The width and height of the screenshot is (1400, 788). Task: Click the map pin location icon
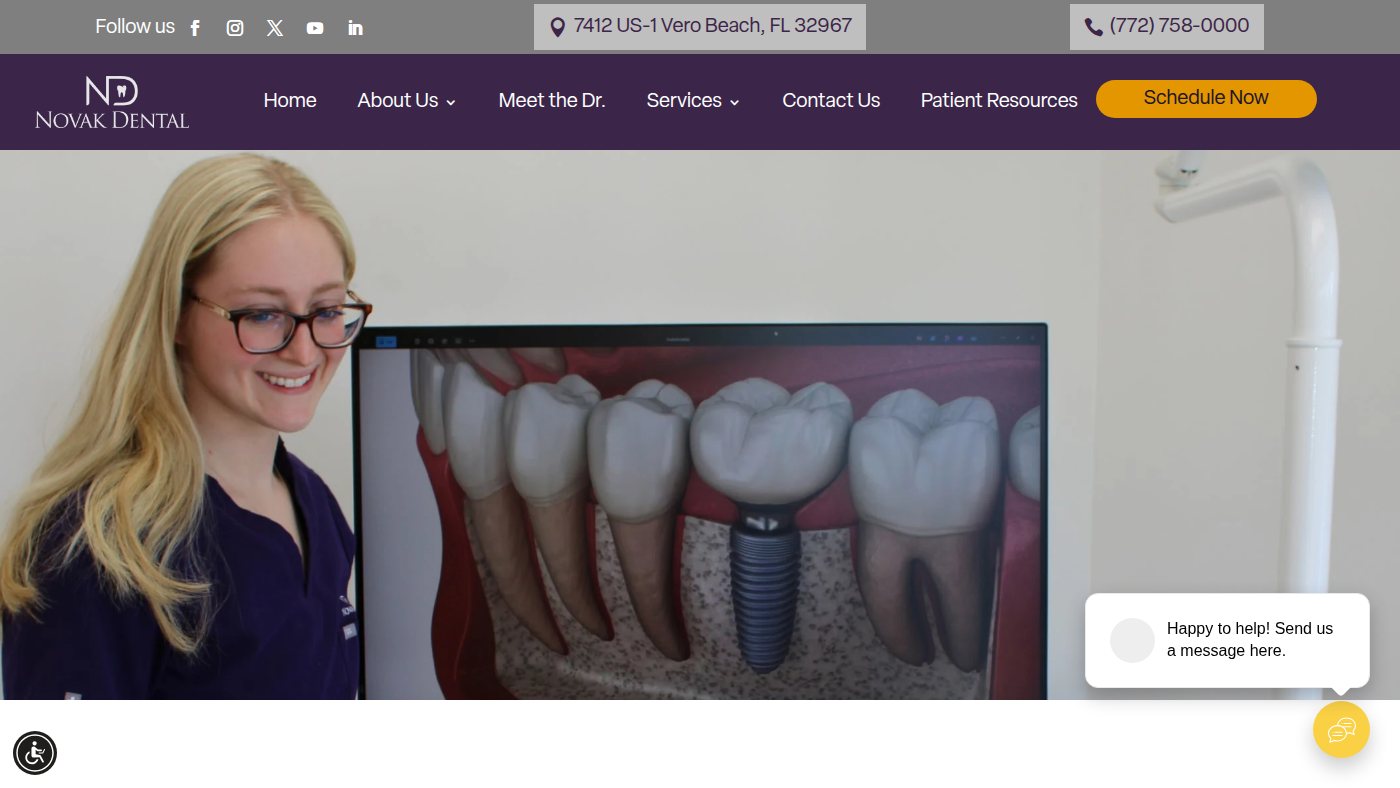(558, 27)
